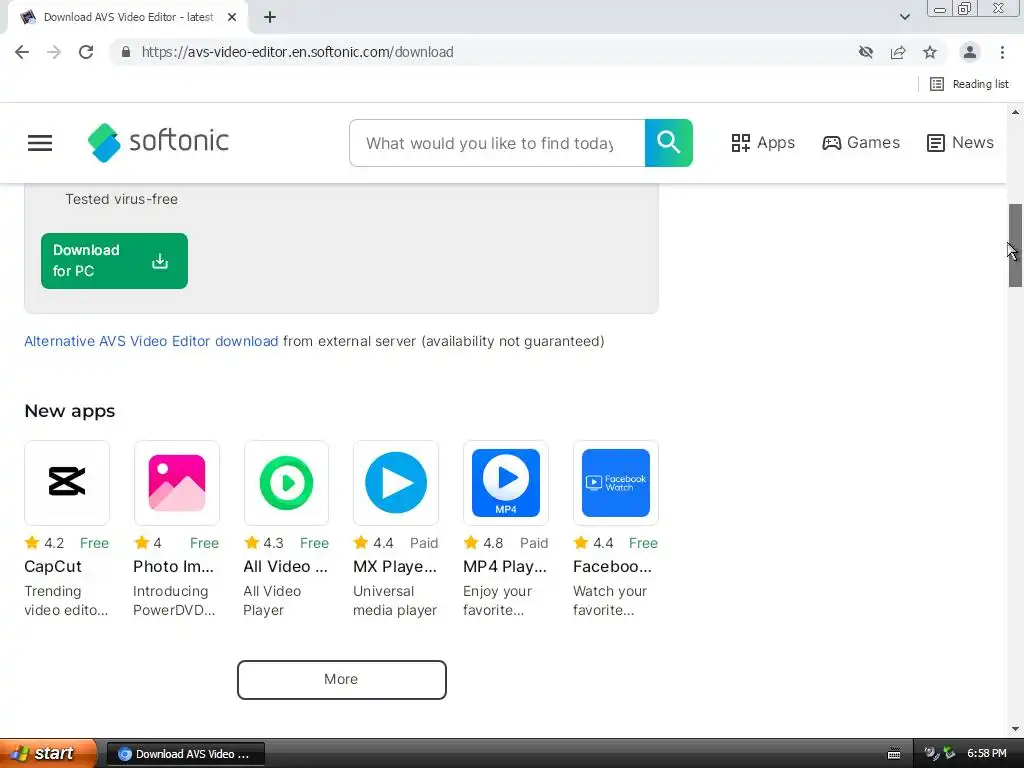Click the address bar URL

(x=297, y=52)
